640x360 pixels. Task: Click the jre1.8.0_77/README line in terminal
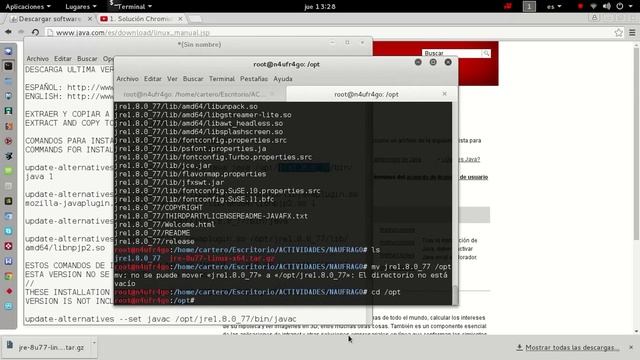point(153,233)
